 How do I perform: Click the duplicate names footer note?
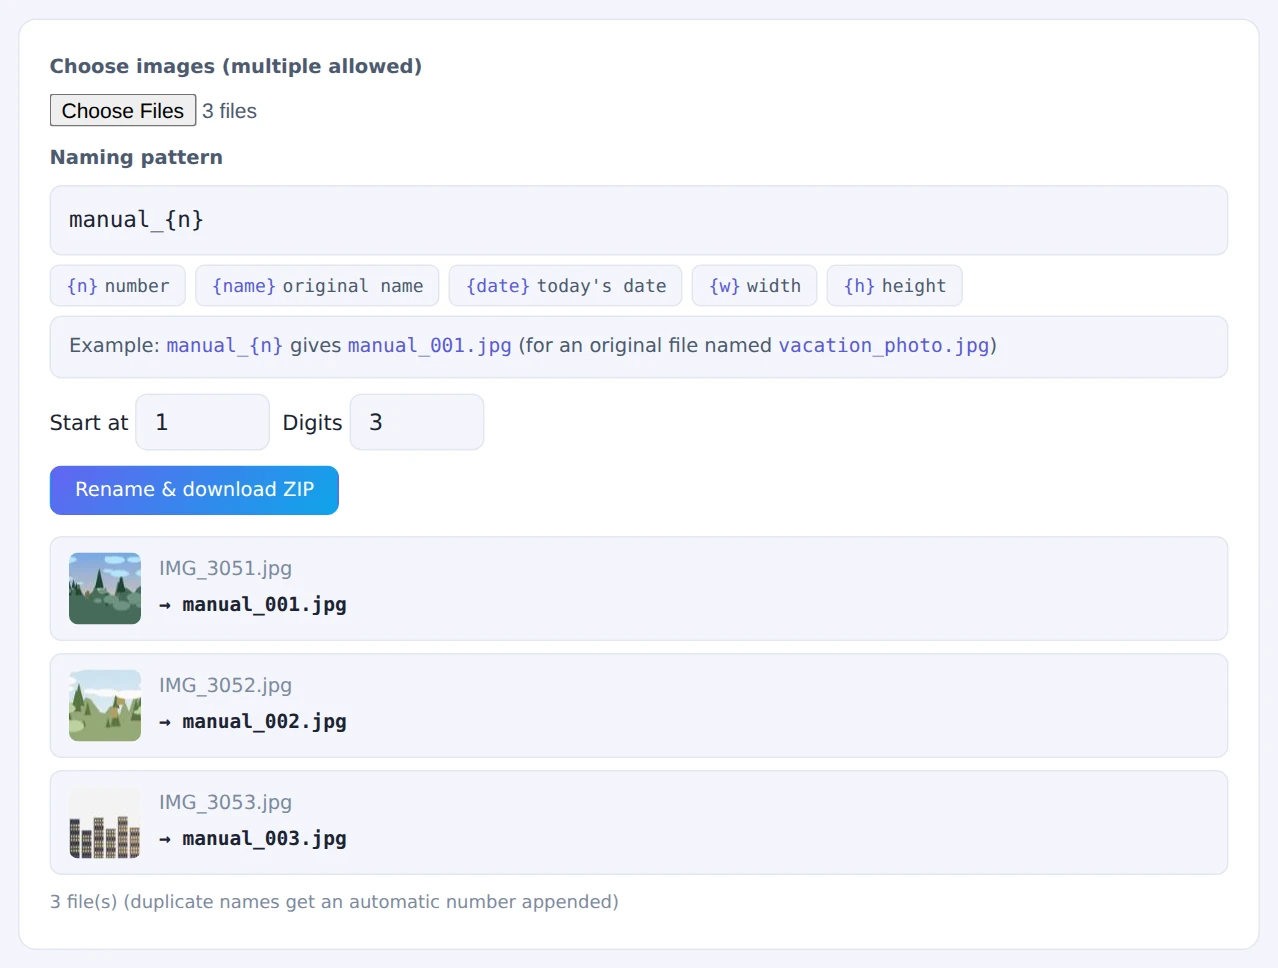tap(334, 901)
